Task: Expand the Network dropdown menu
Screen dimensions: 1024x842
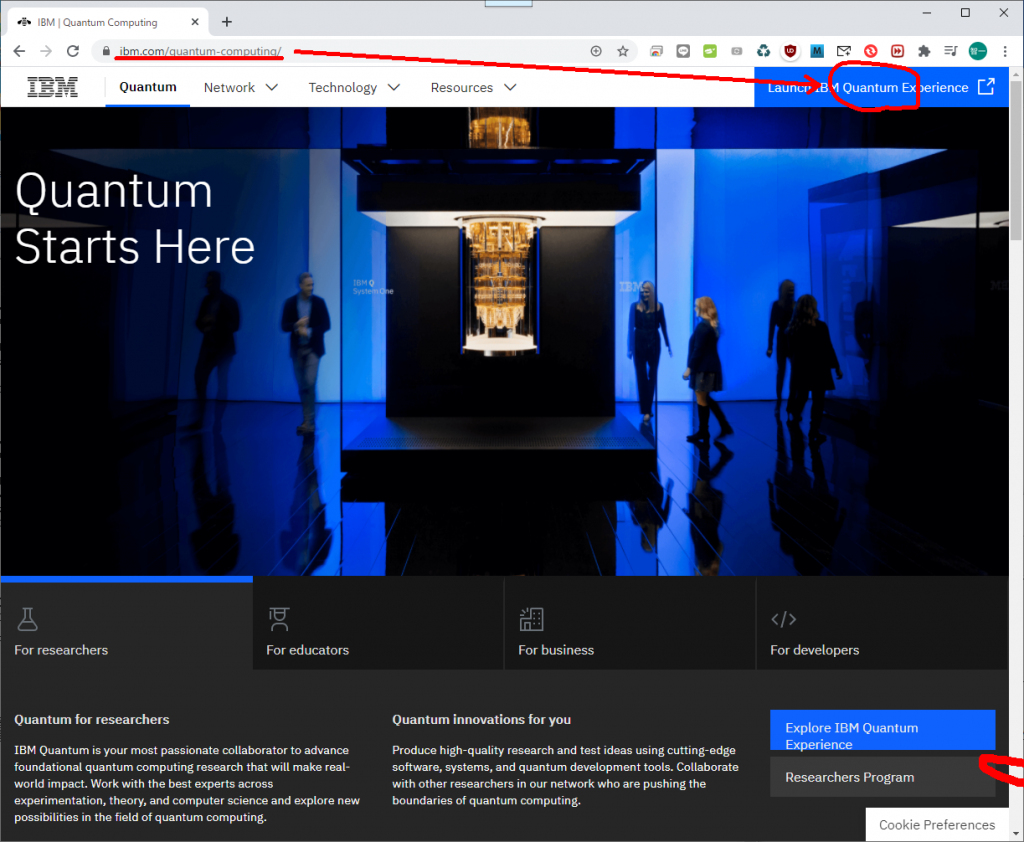Action: click(241, 88)
